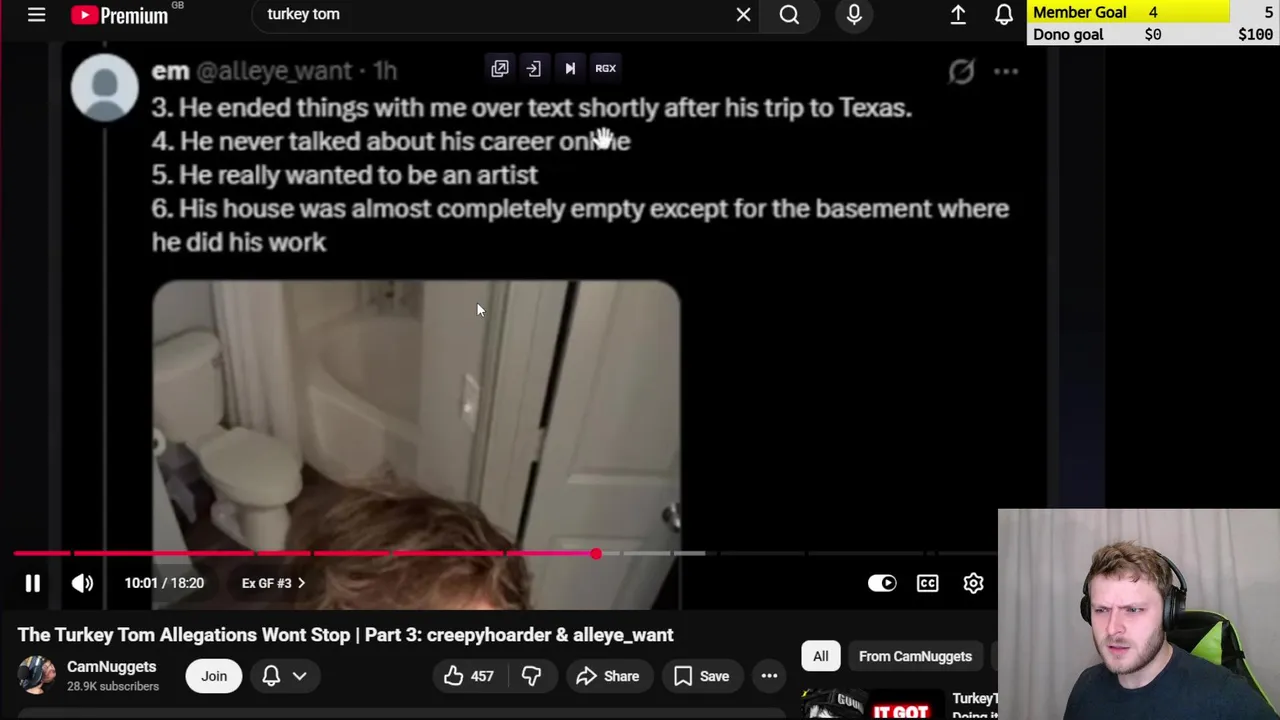Dislike the video with thumbs-down
The height and width of the screenshot is (720, 1280).
pyautogui.click(x=531, y=676)
